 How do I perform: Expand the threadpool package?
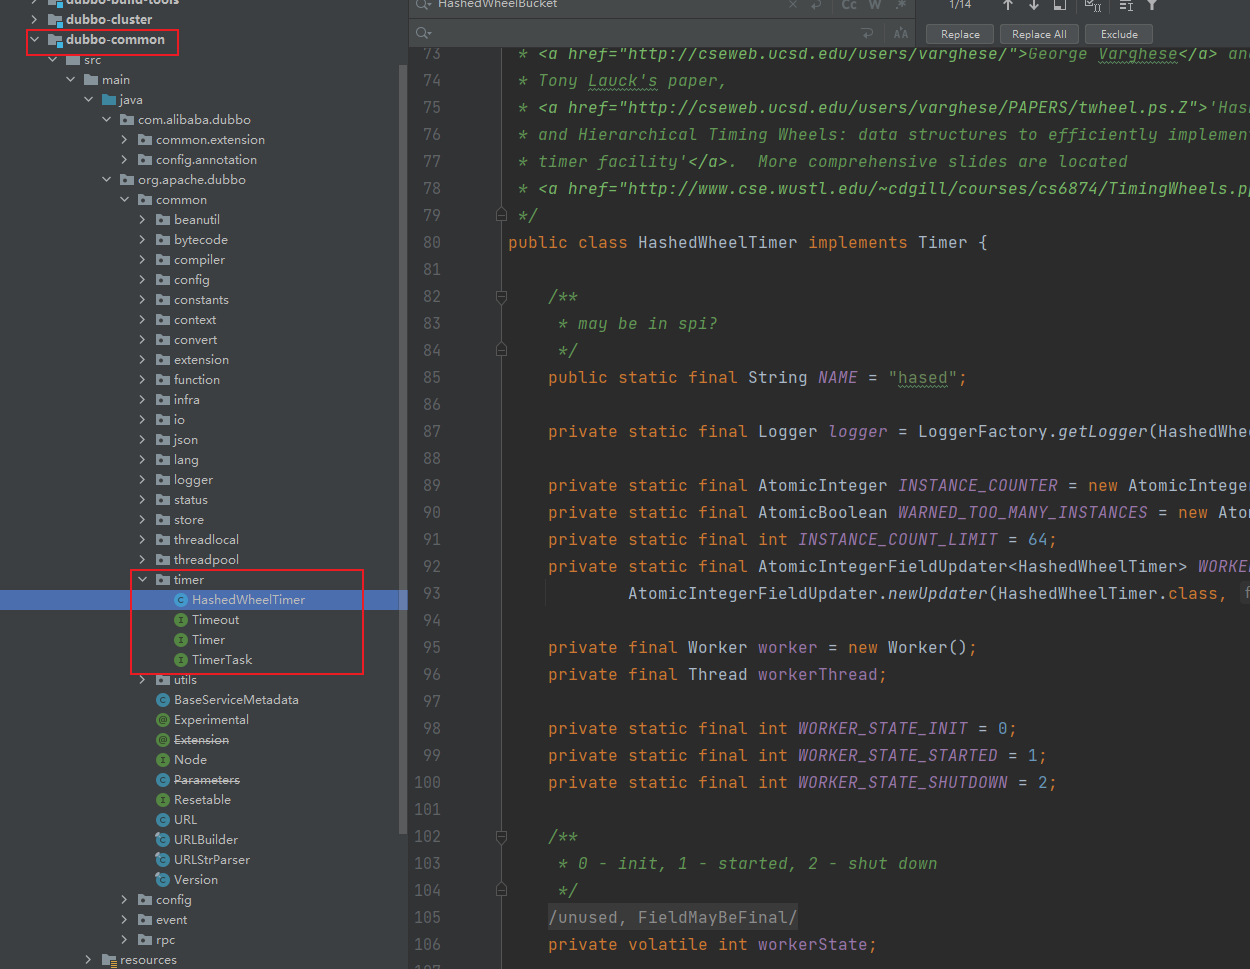coord(143,560)
